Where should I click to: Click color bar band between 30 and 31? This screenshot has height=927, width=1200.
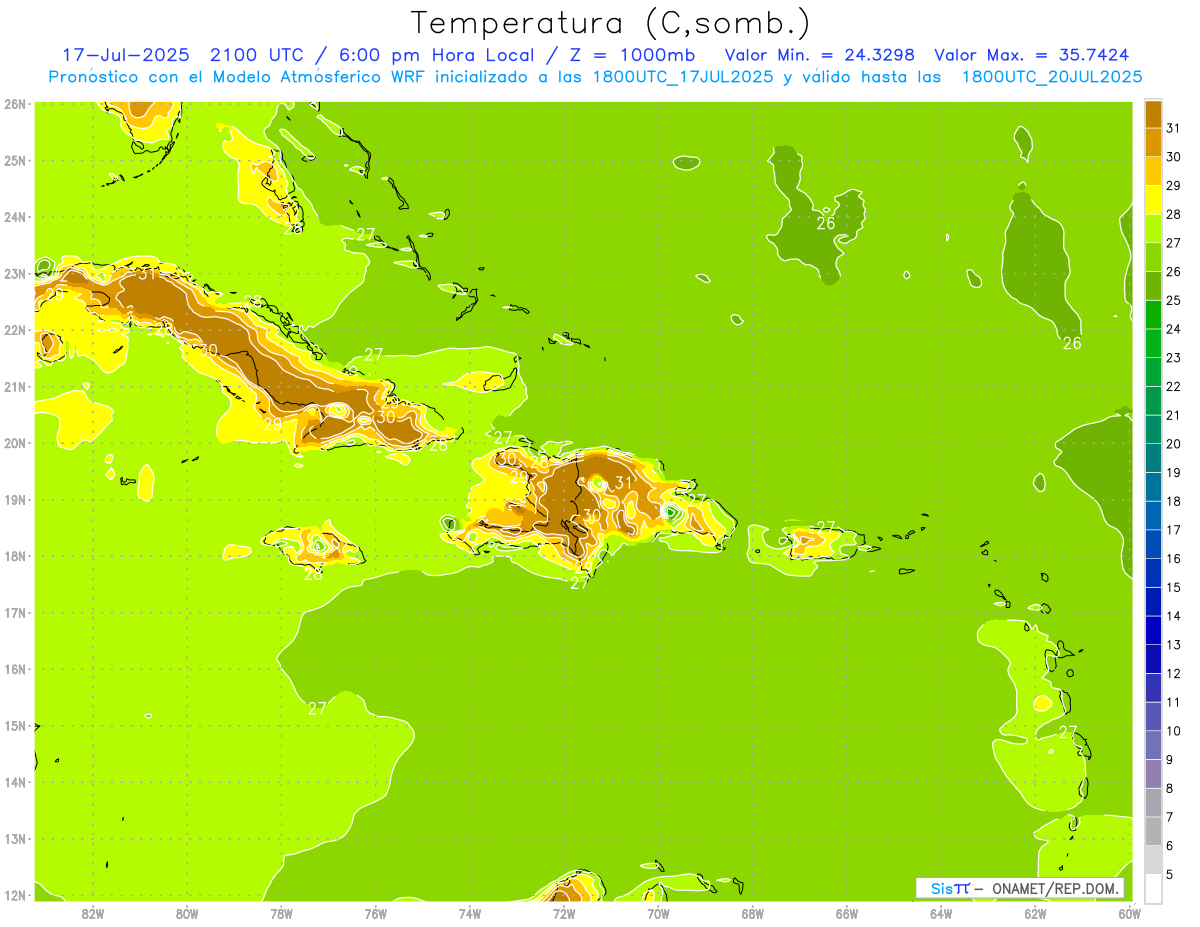coord(1153,141)
